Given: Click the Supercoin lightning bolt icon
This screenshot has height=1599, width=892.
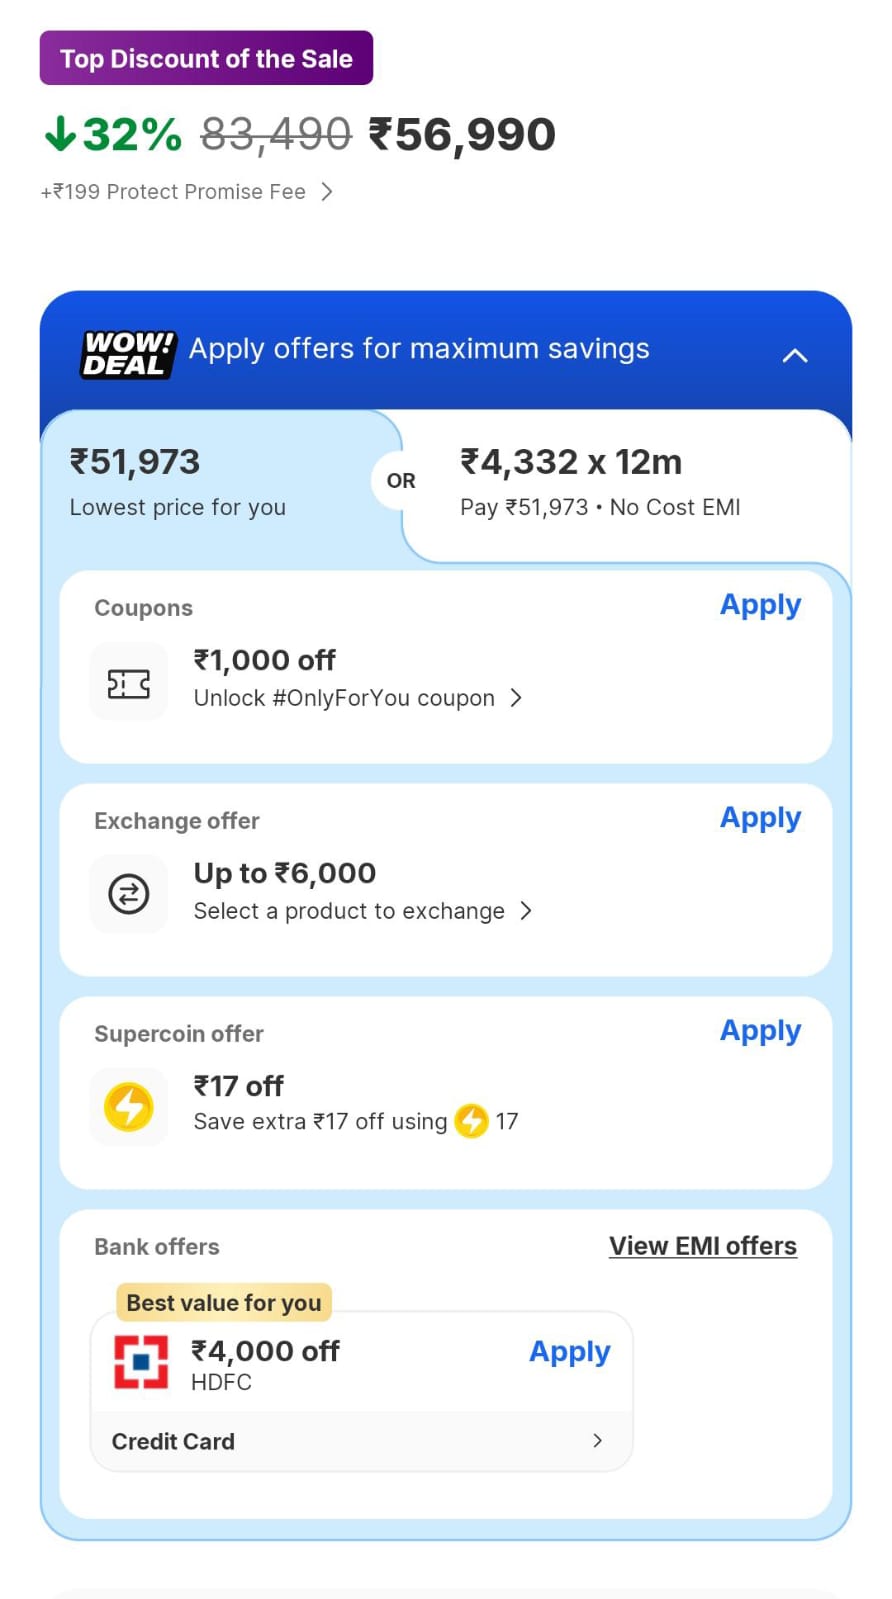Looking at the screenshot, I should 129,1107.
